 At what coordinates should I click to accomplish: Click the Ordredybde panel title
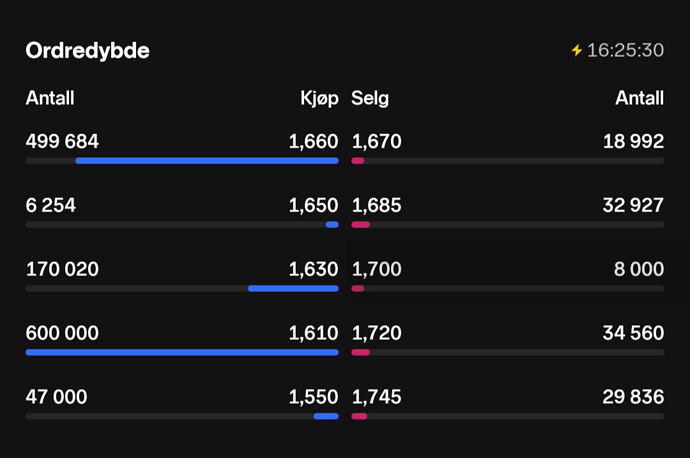[x=88, y=50]
